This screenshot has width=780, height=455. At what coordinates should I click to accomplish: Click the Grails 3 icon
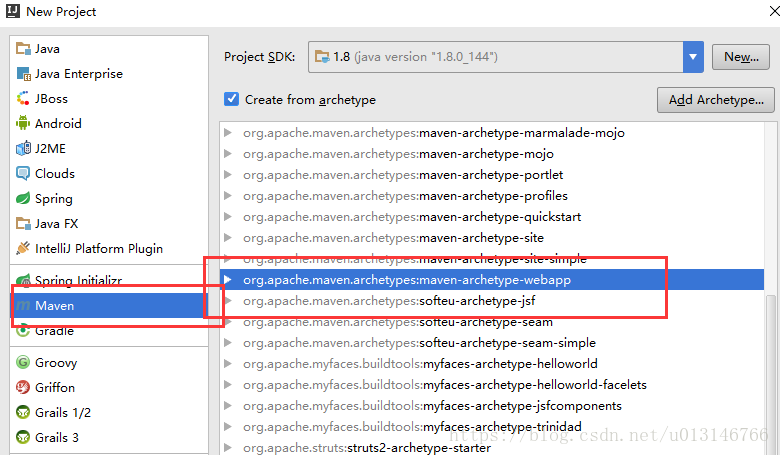(23, 437)
